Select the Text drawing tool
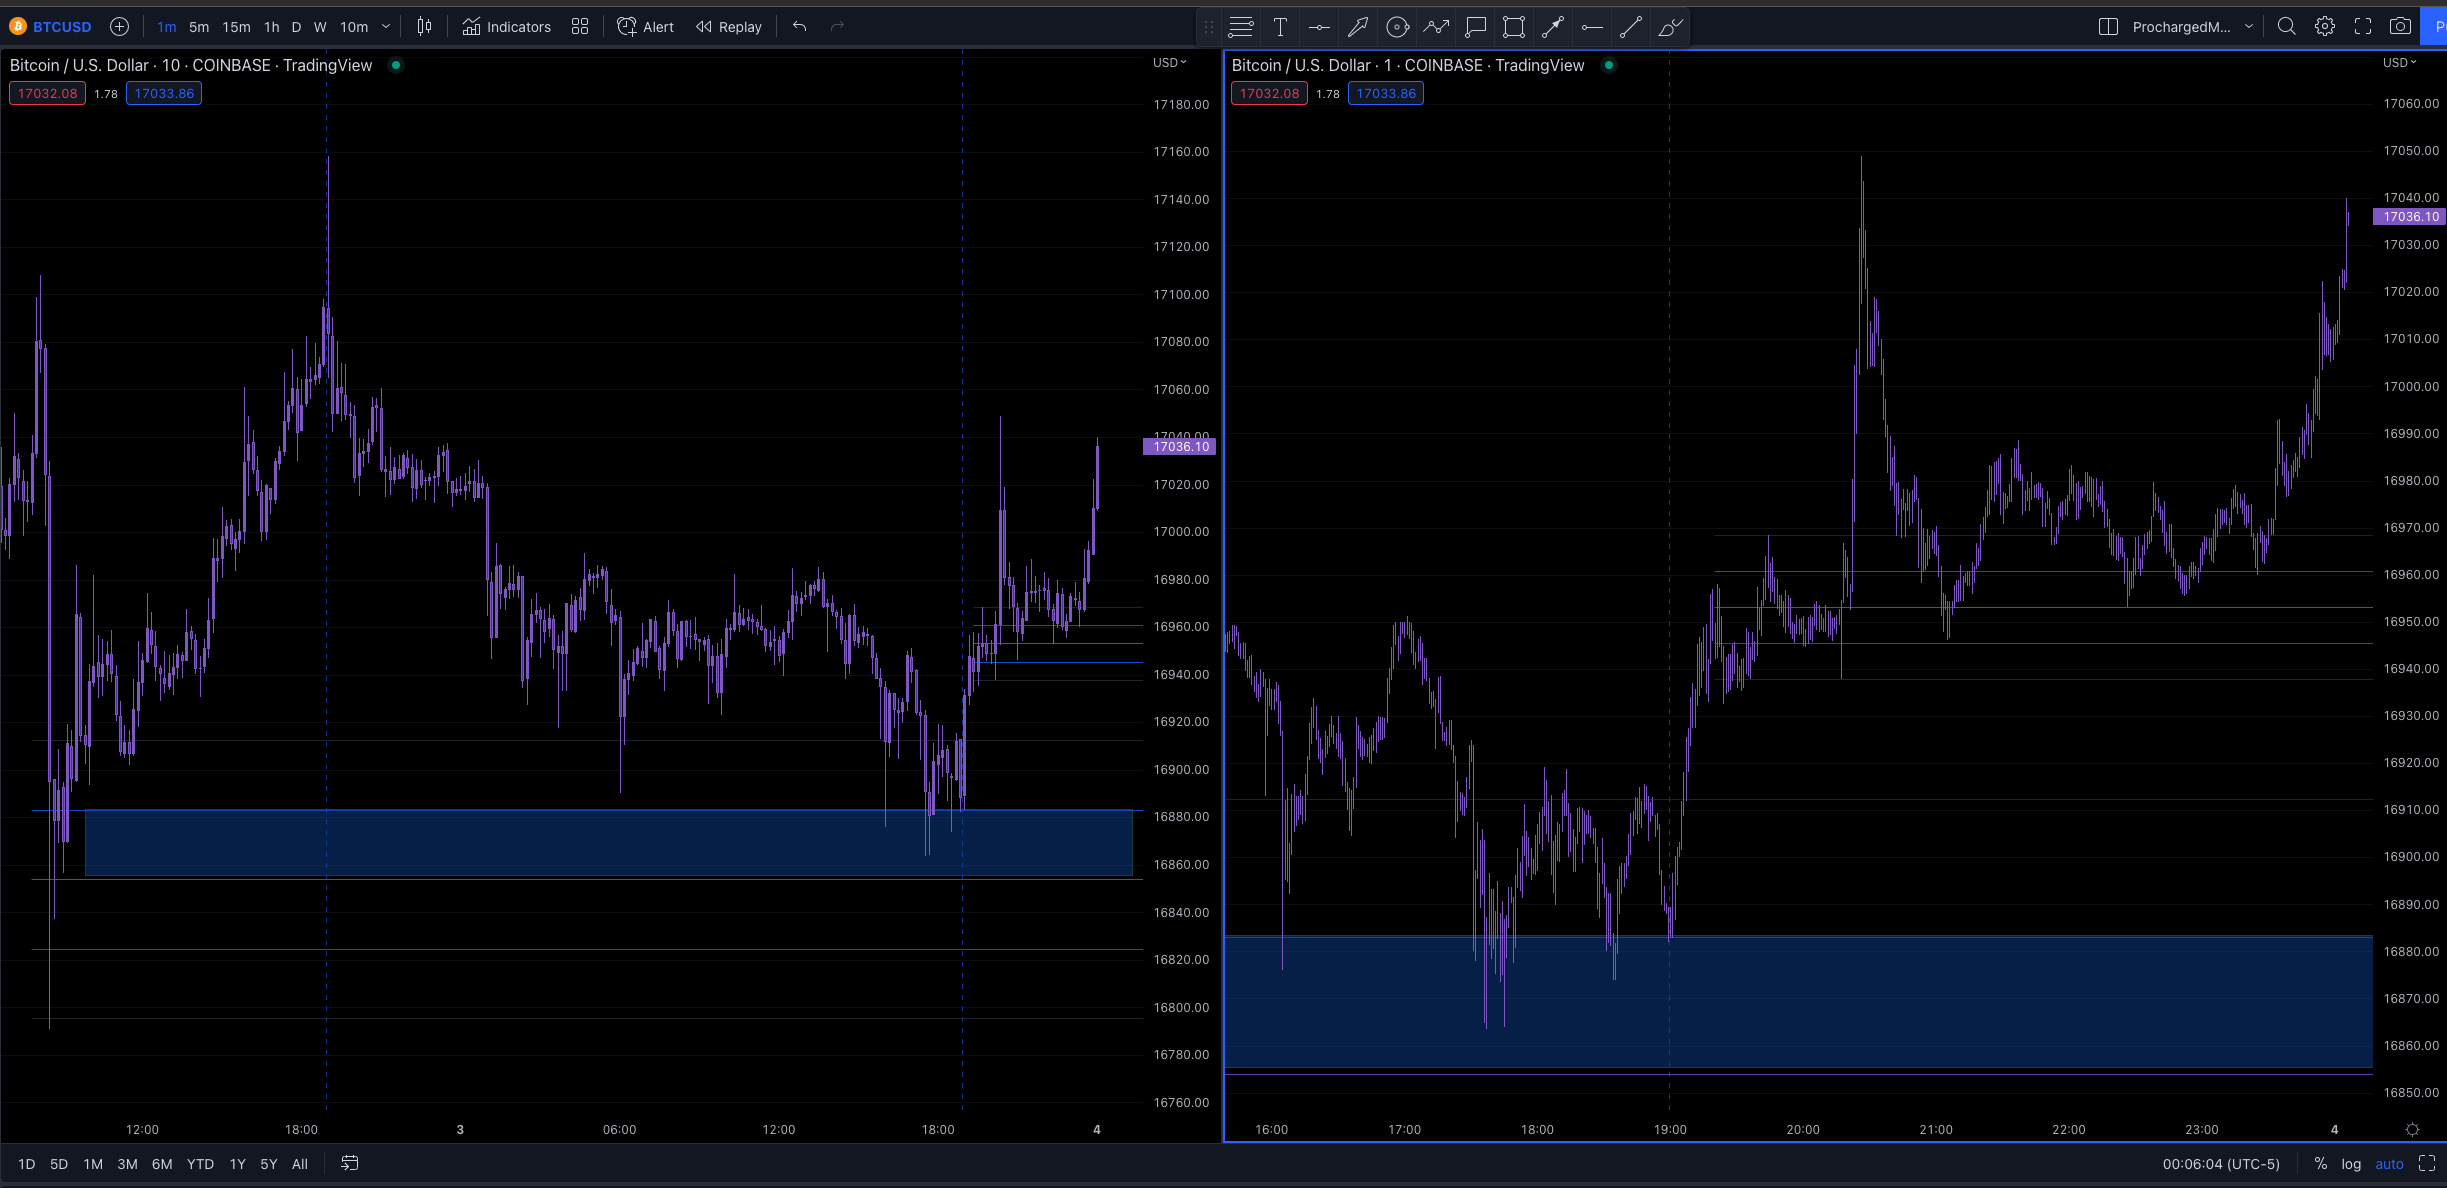 tap(1280, 27)
